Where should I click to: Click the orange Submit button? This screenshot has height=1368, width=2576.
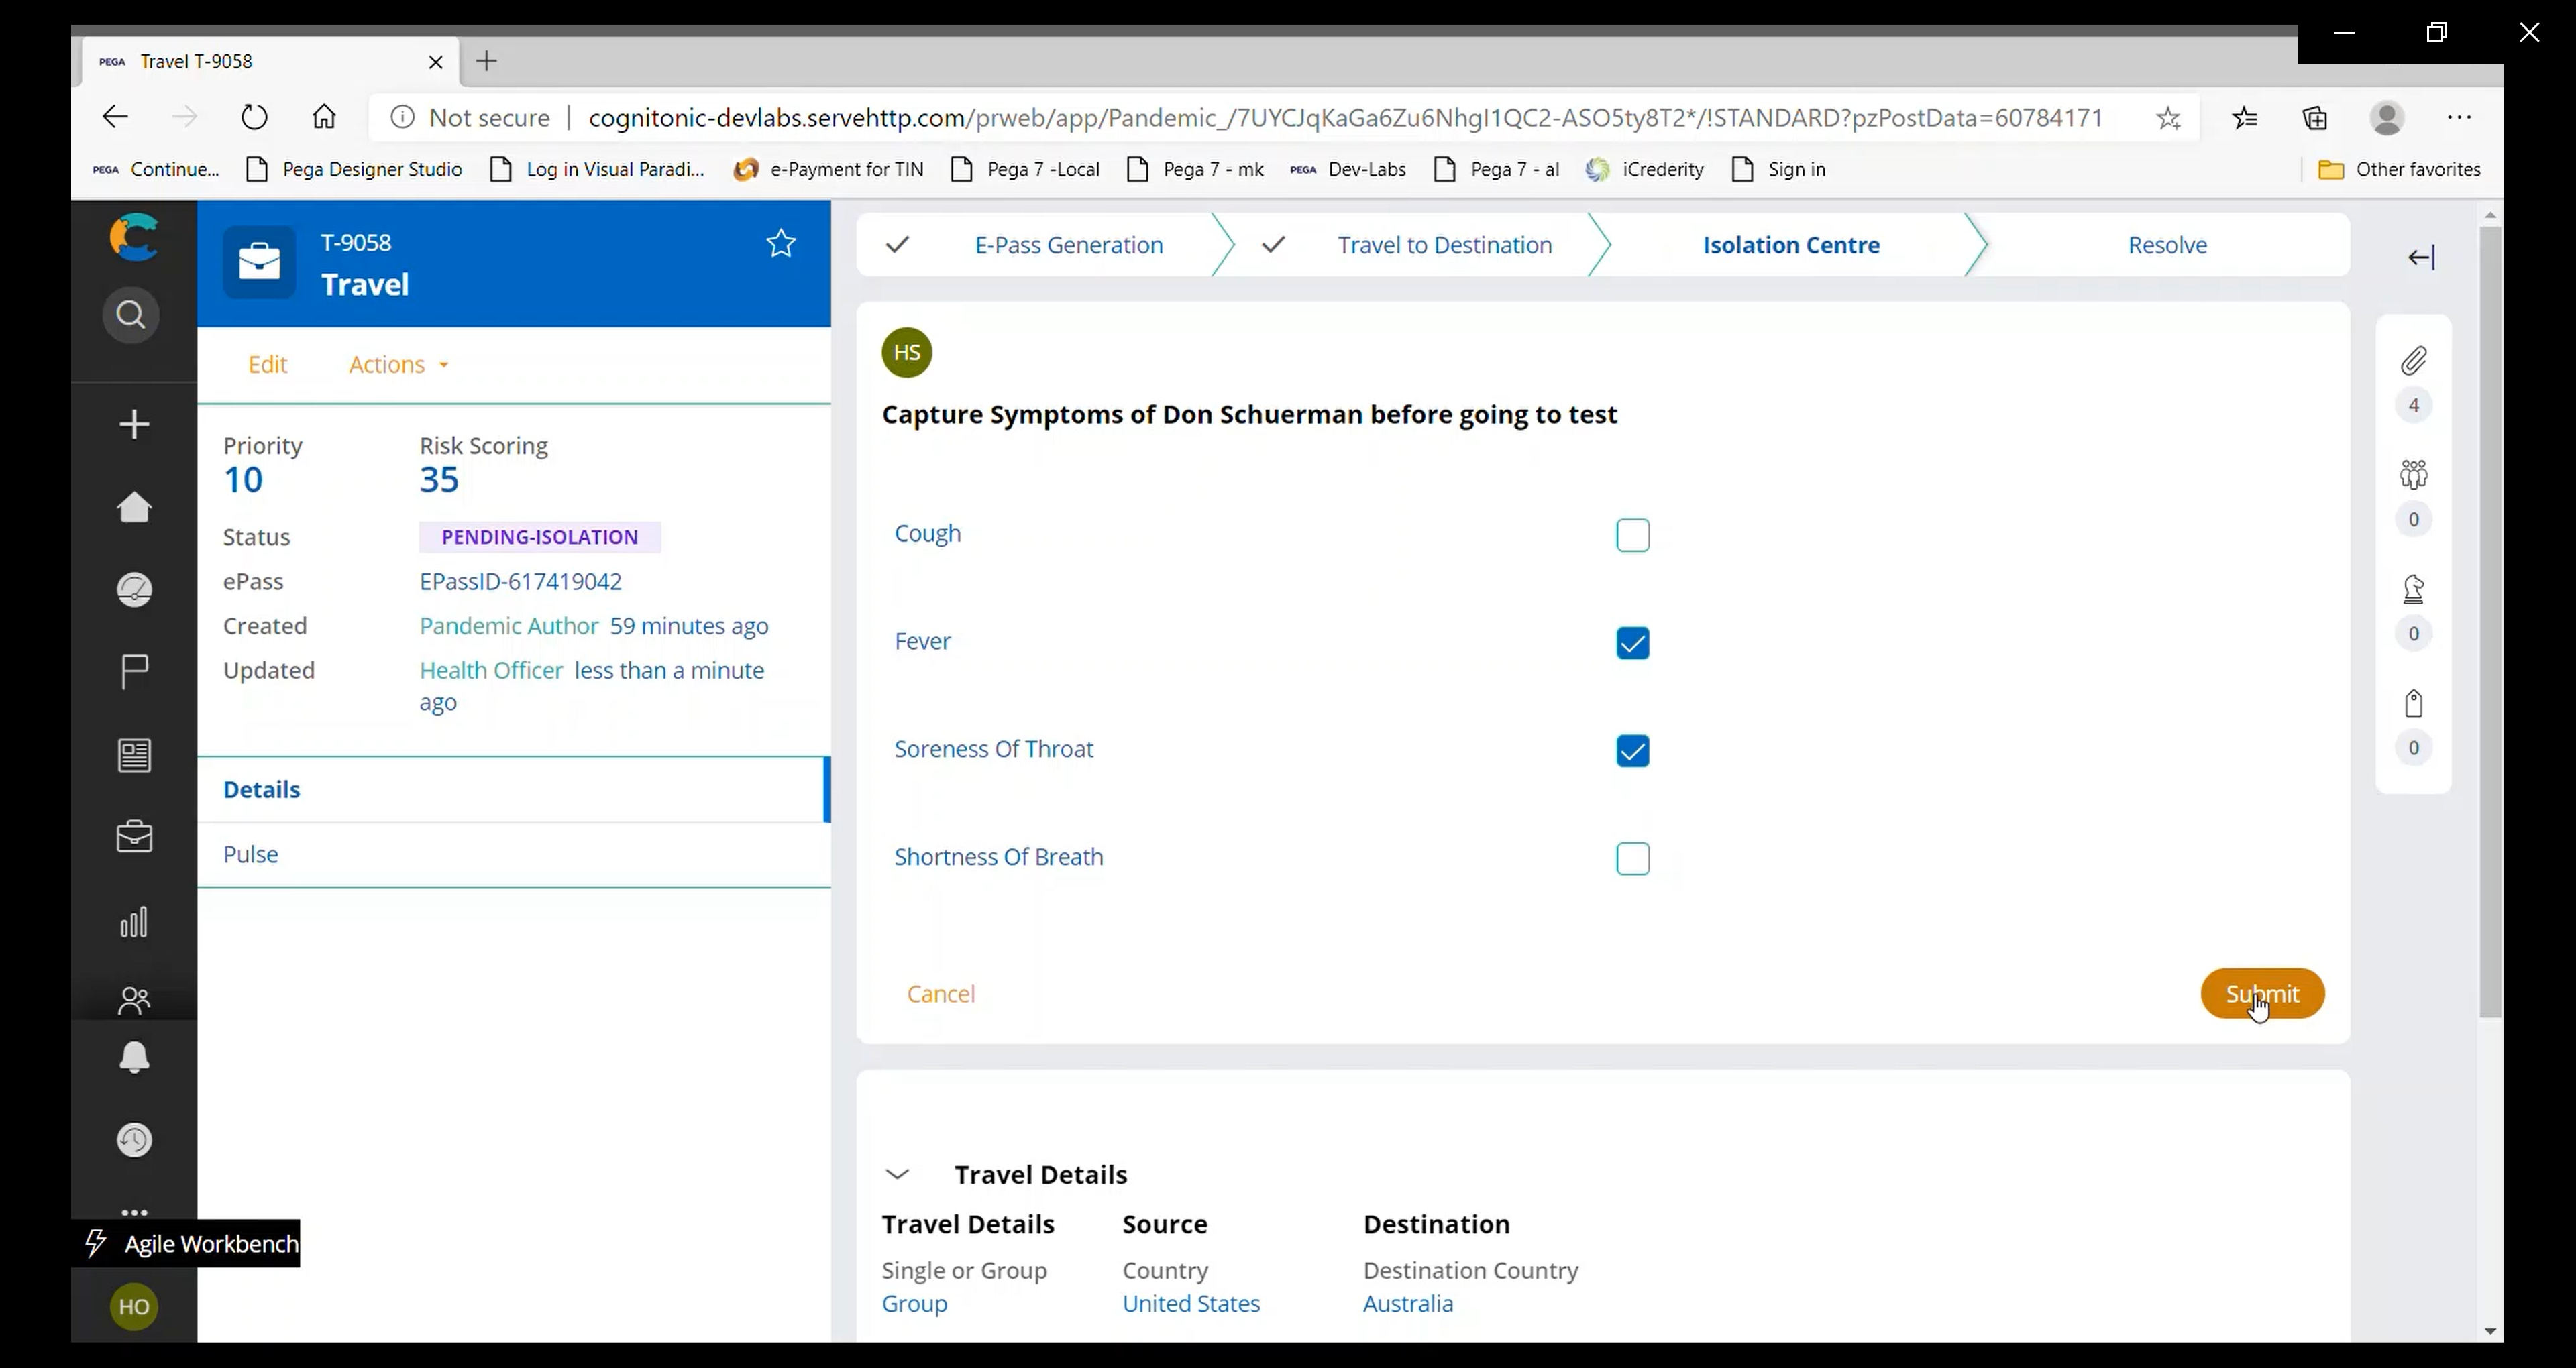2262,994
